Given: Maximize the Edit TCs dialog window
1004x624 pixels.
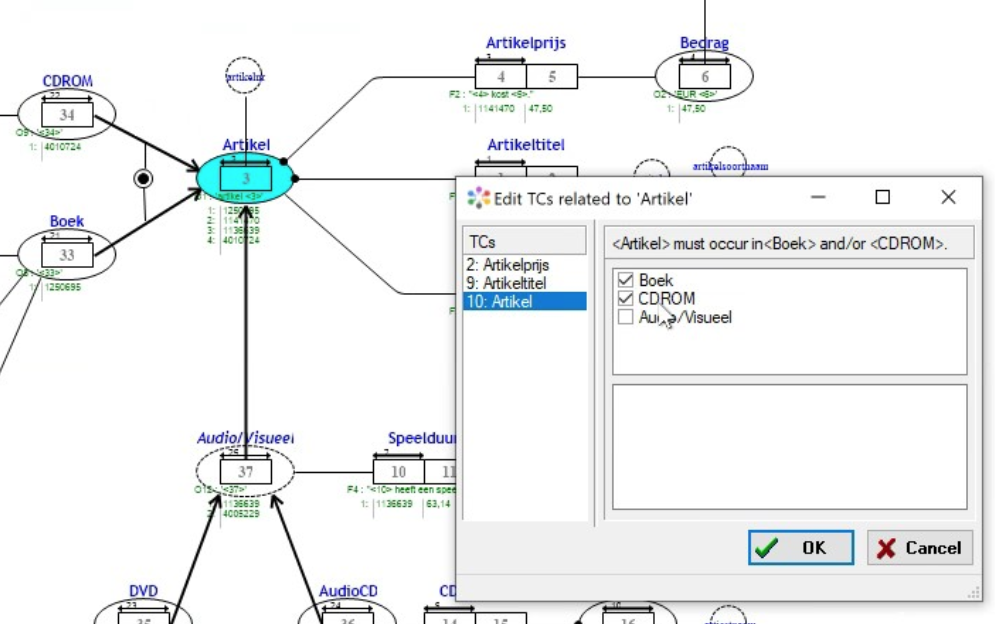Looking at the screenshot, I should (882, 197).
